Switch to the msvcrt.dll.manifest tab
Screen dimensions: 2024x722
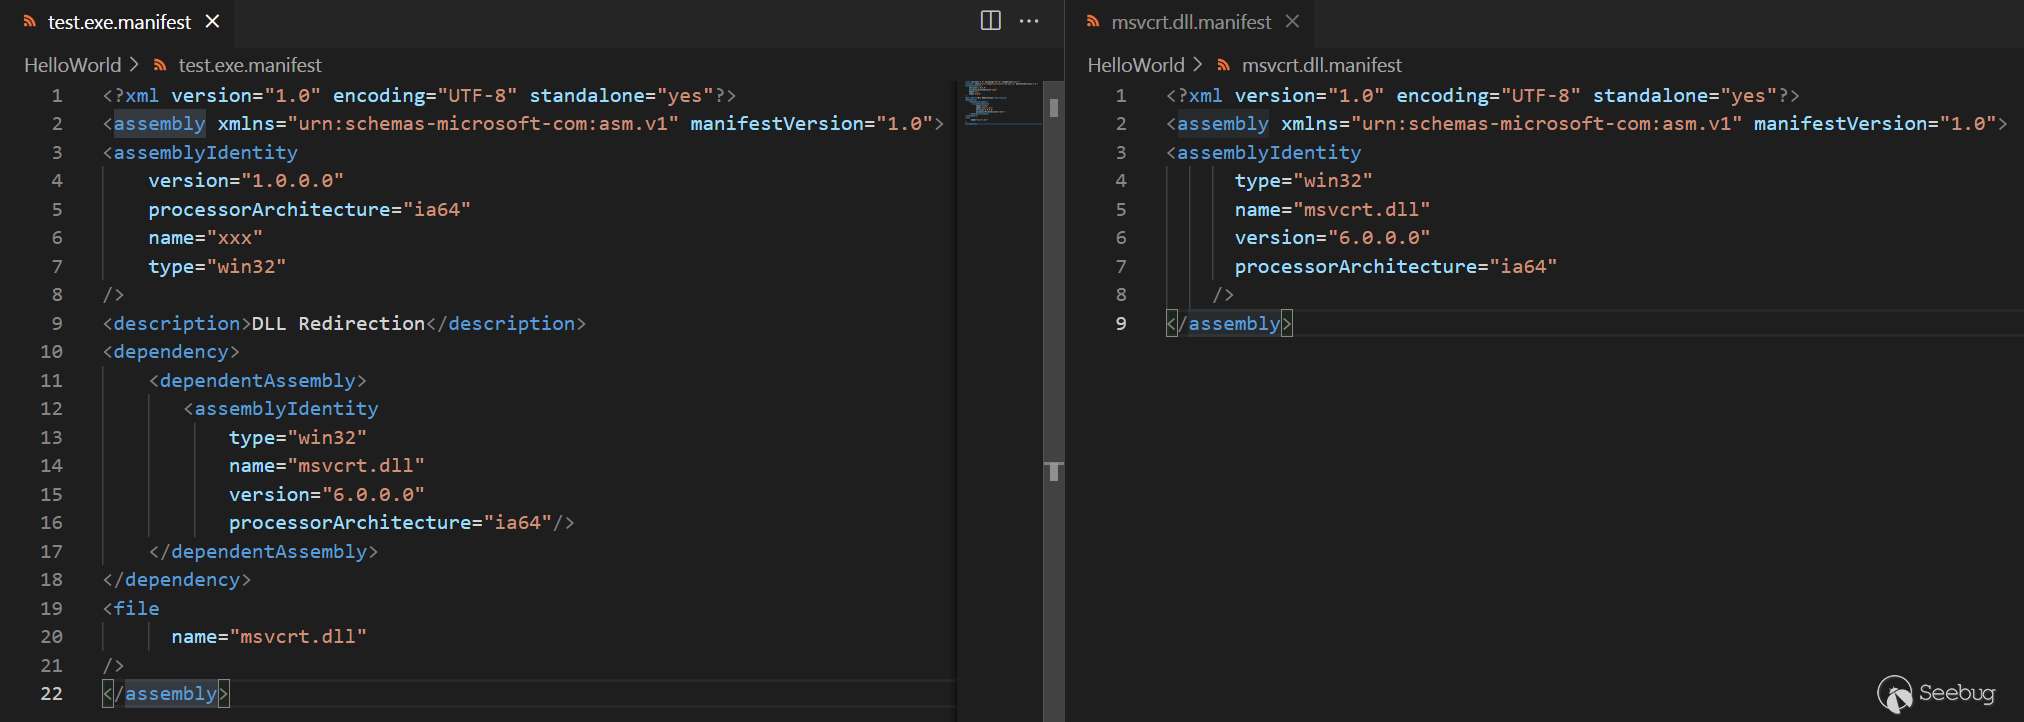coord(1191,22)
